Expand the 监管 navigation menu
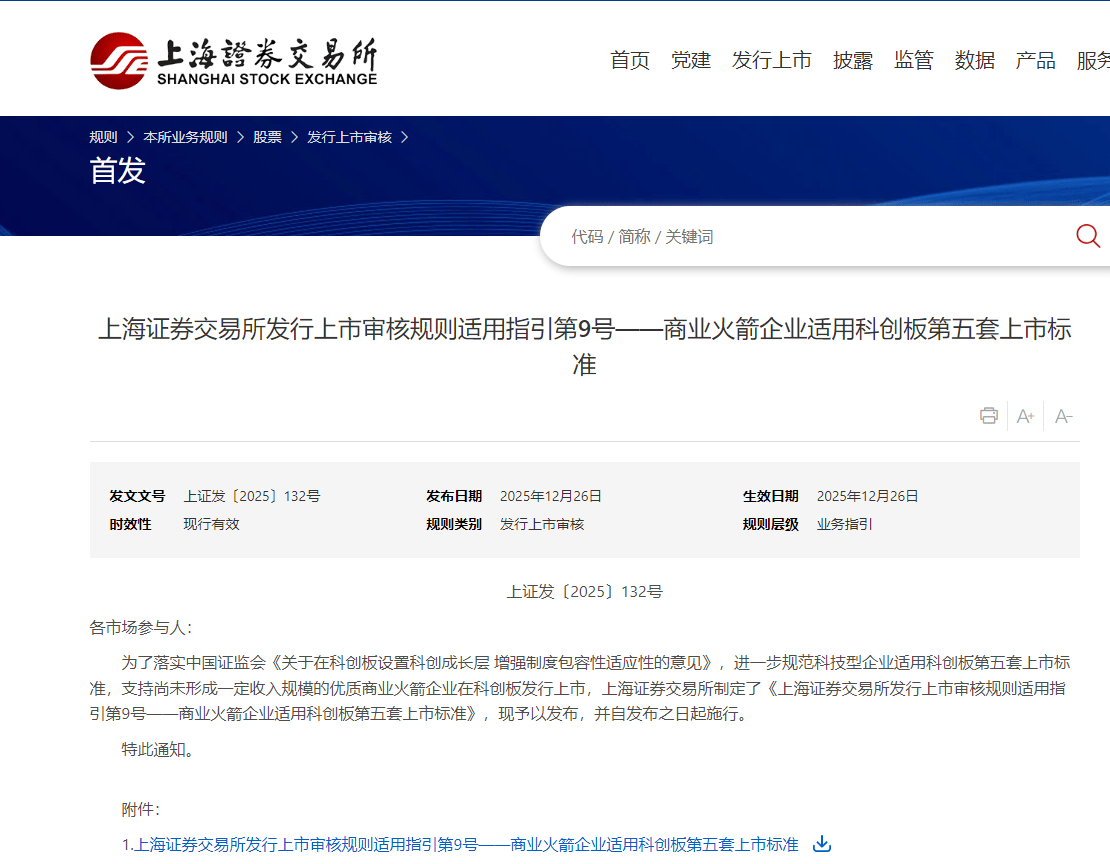The width and height of the screenshot is (1110, 864). [914, 60]
